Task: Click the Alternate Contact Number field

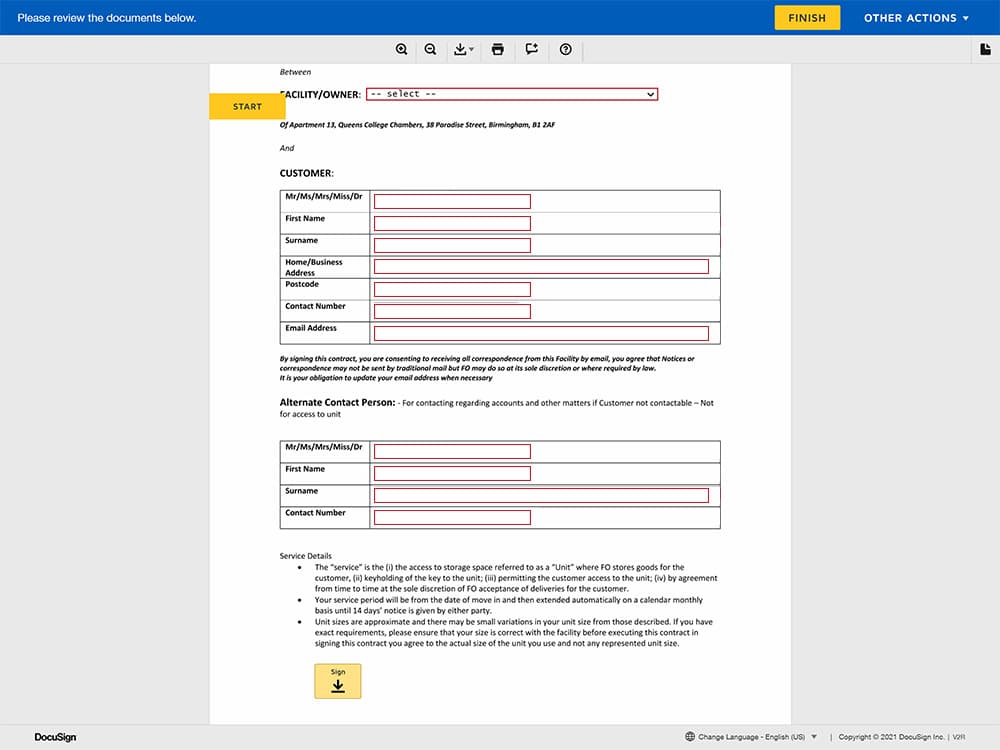Action: point(452,517)
